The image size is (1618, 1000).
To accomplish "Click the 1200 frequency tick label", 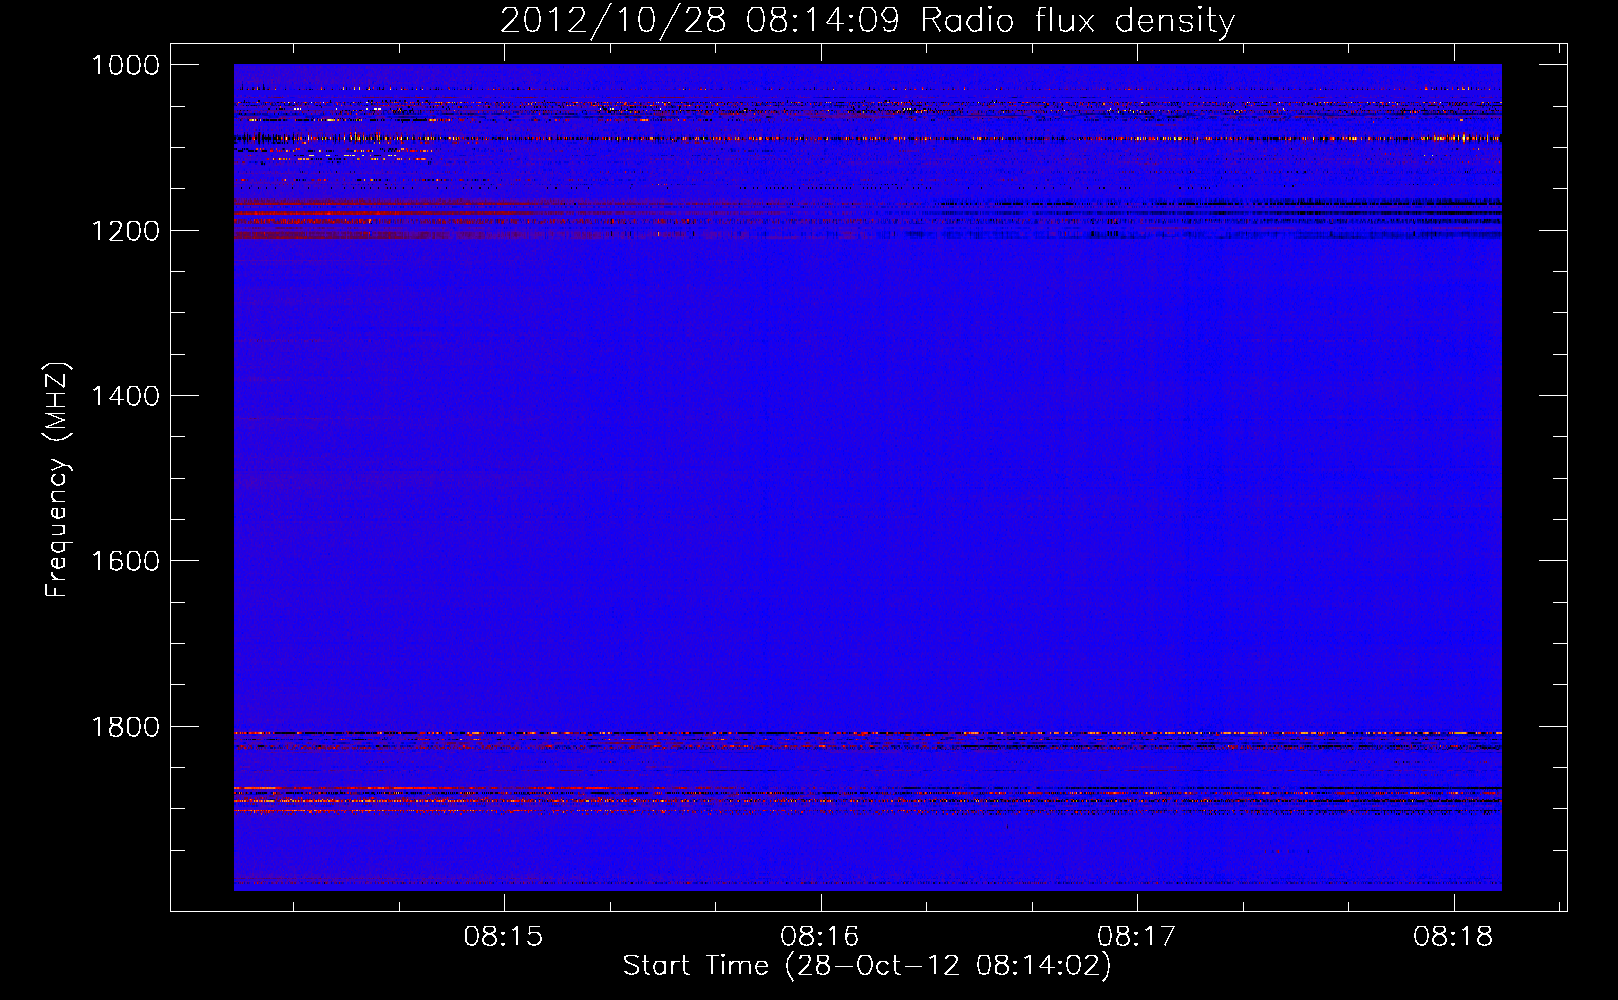I will 125,231.
